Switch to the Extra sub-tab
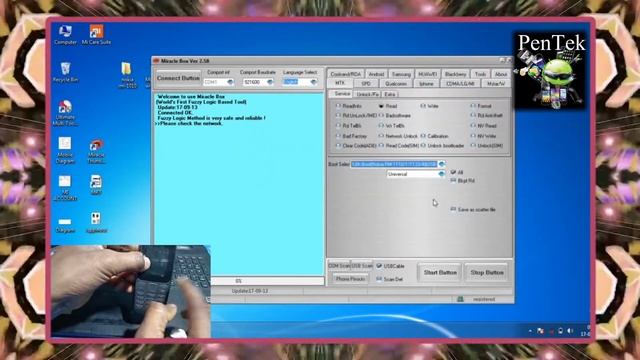Image resolution: width=640 pixels, height=360 pixels. [390, 94]
